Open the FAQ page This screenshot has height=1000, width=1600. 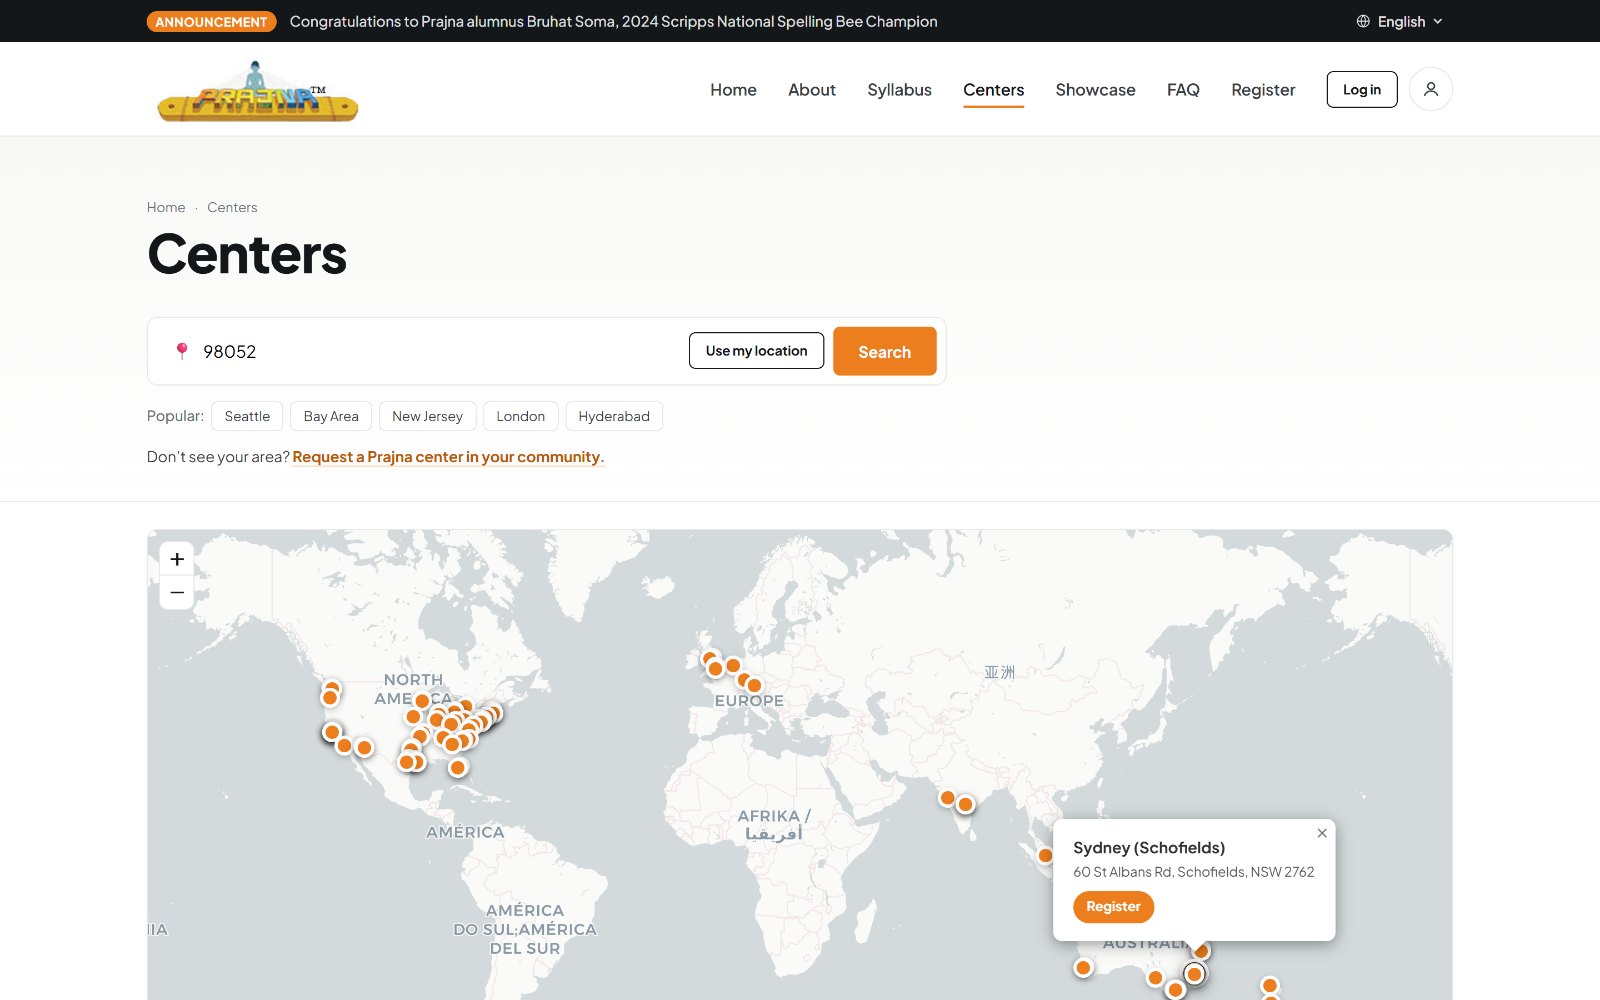1183,90
